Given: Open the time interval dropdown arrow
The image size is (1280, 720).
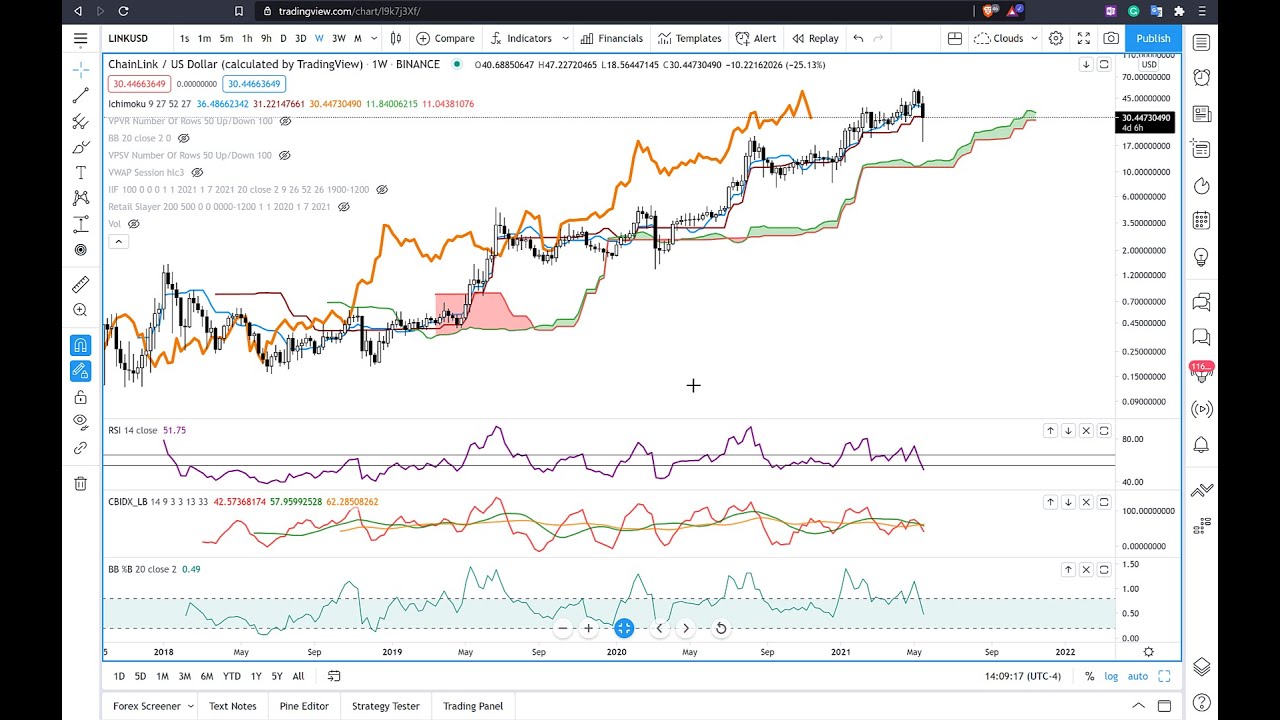Looking at the screenshot, I should pos(374,38).
